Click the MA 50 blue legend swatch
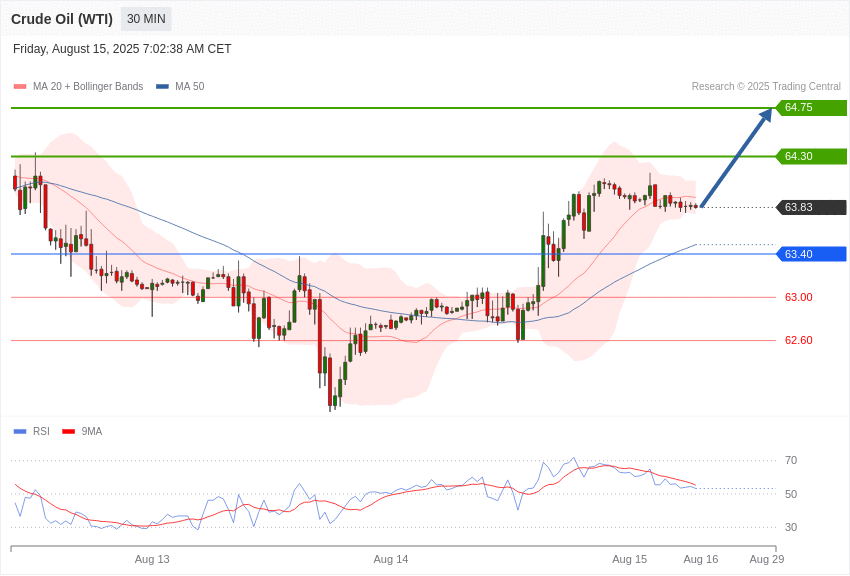 pos(162,87)
